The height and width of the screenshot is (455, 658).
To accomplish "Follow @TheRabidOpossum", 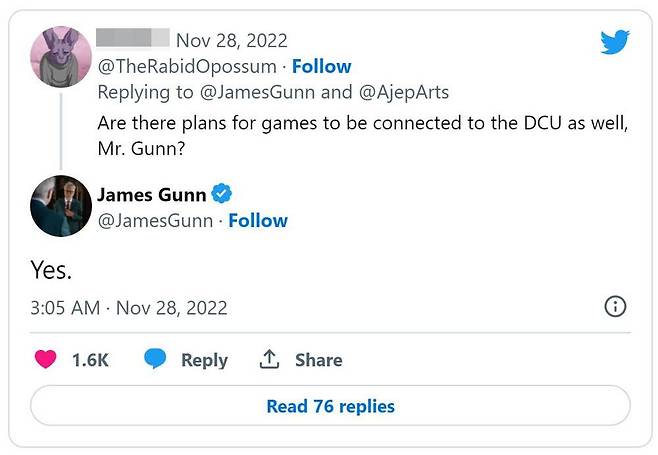I will pyautogui.click(x=321, y=66).
